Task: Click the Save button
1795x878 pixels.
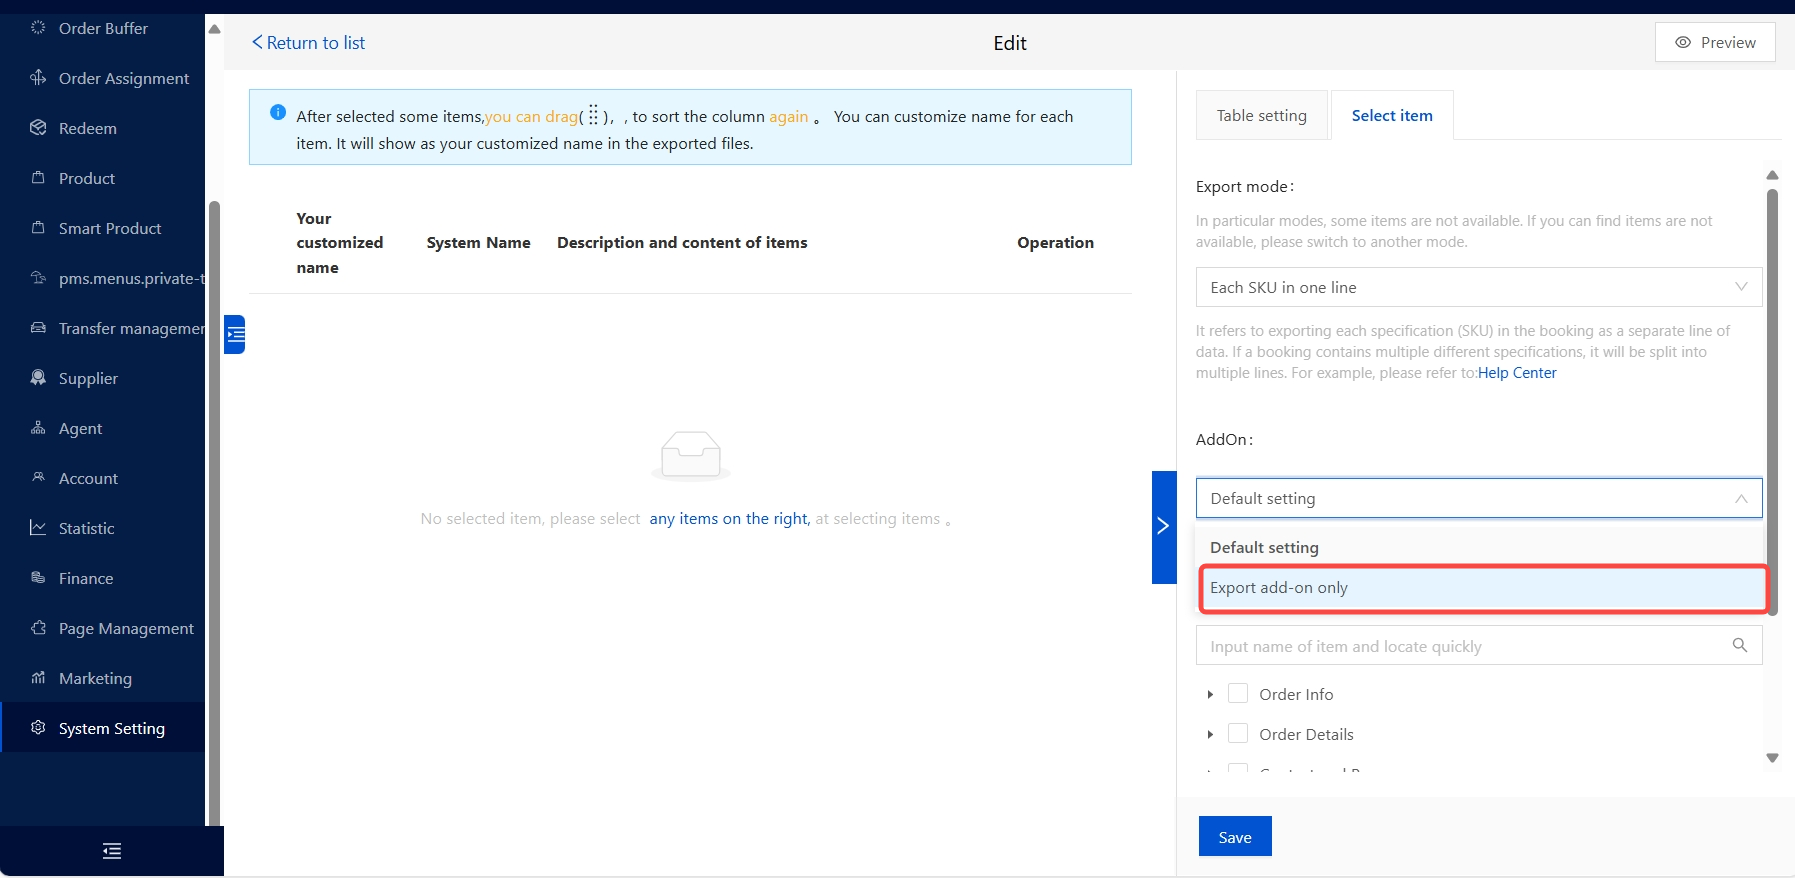Action: (x=1234, y=837)
